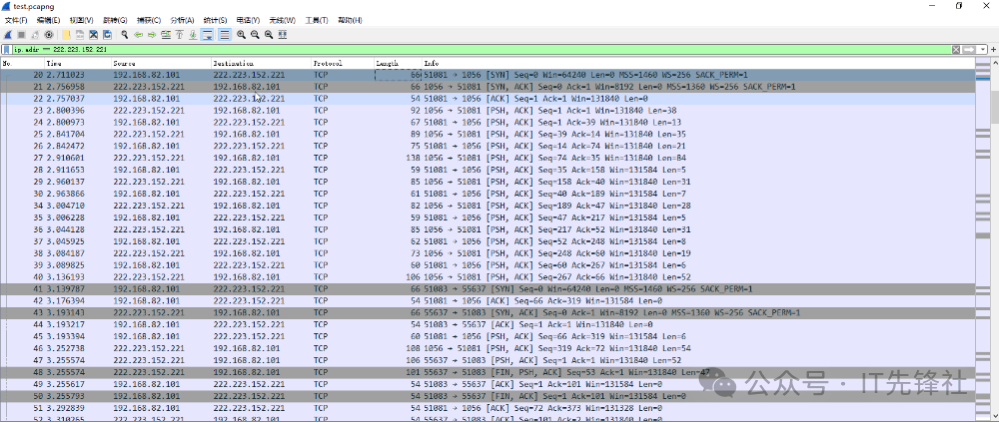
Task: Open the capture options gear icon
Action: pyautogui.click(x=49, y=34)
